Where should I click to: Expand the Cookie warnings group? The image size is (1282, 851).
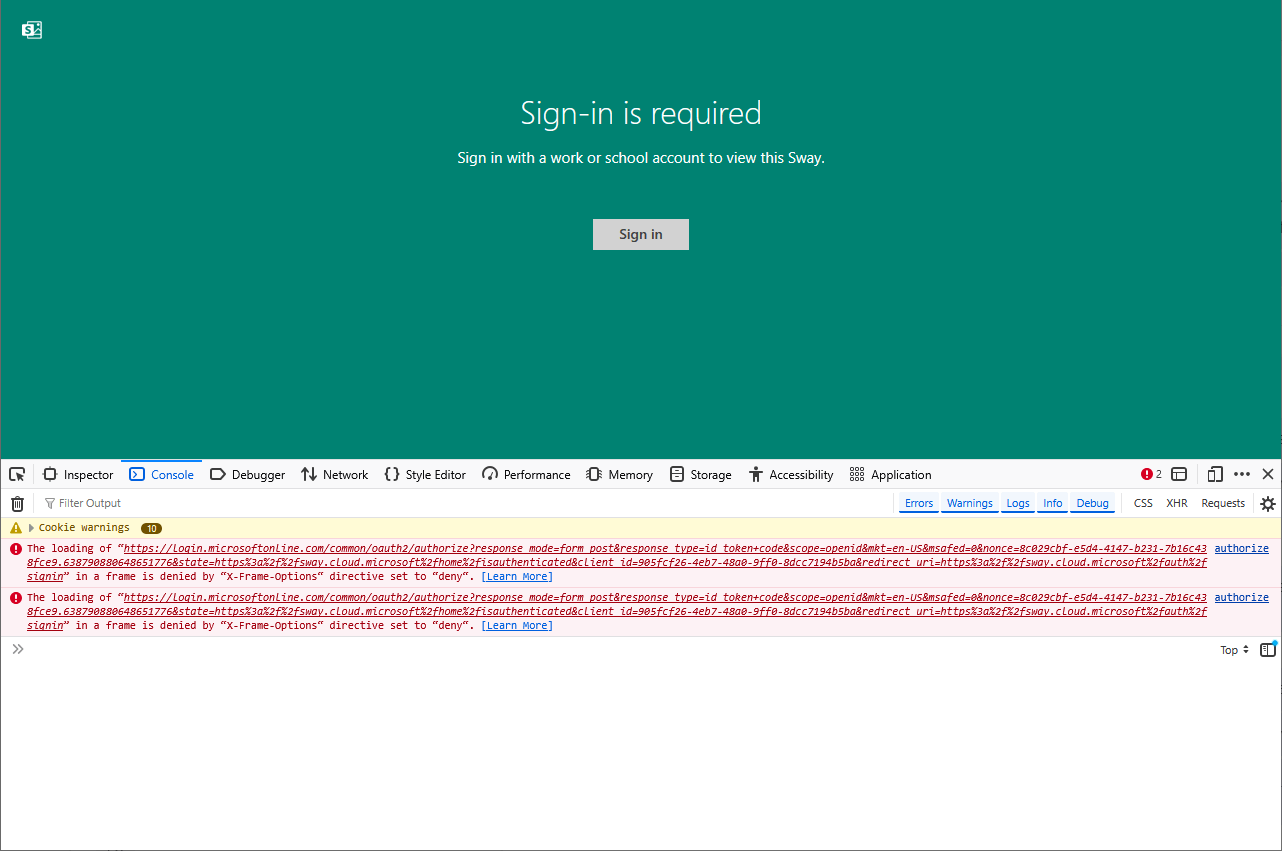(31, 527)
